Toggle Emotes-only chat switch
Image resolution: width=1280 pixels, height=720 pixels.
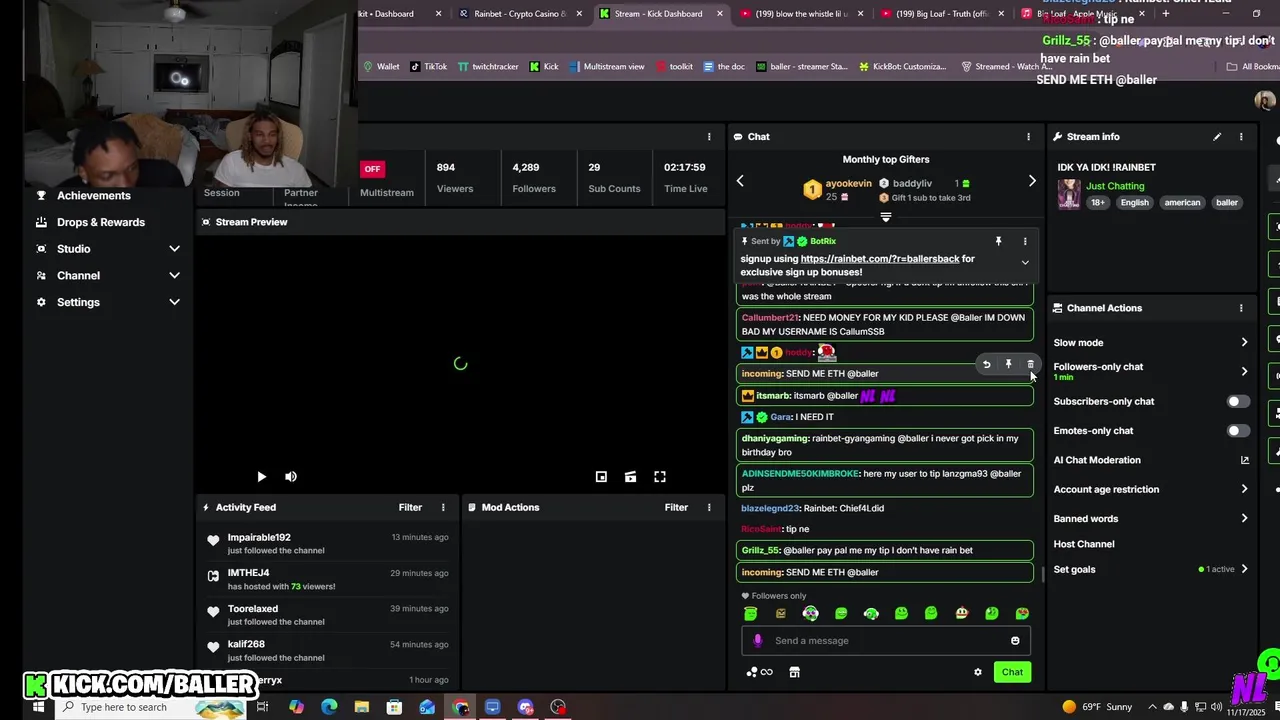coord(1238,431)
